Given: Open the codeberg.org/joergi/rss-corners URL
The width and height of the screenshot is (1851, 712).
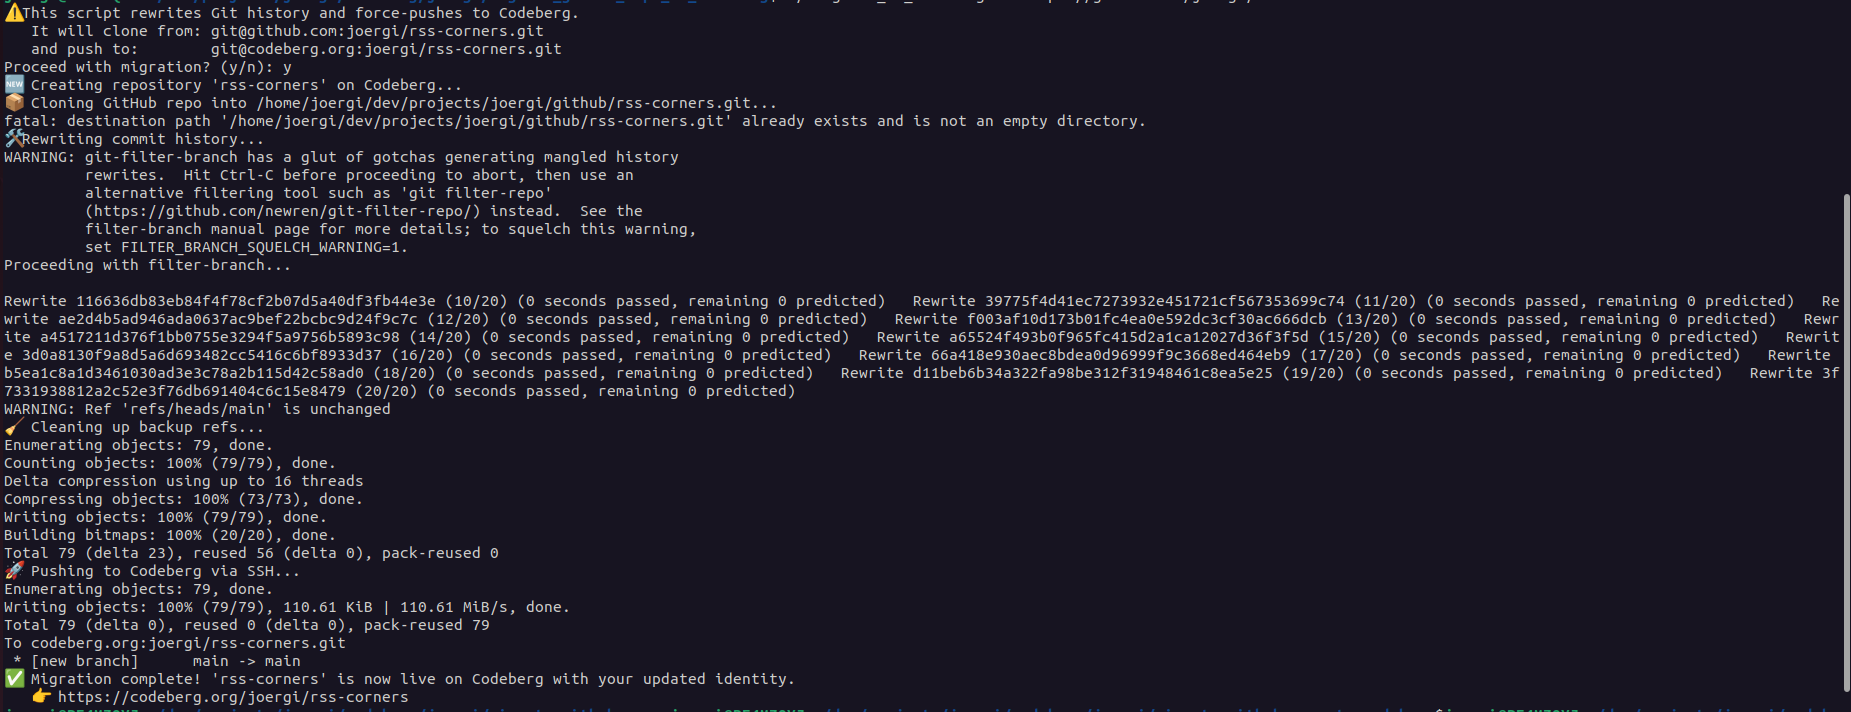Looking at the screenshot, I should (232, 697).
